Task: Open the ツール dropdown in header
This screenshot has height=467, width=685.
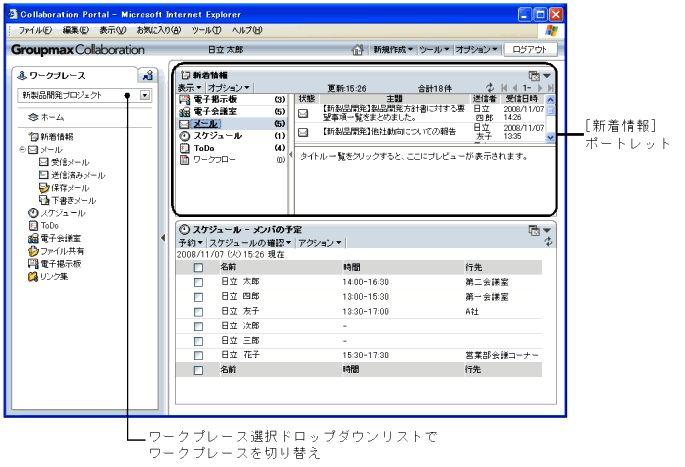Action: pyautogui.click(x=434, y=50)
